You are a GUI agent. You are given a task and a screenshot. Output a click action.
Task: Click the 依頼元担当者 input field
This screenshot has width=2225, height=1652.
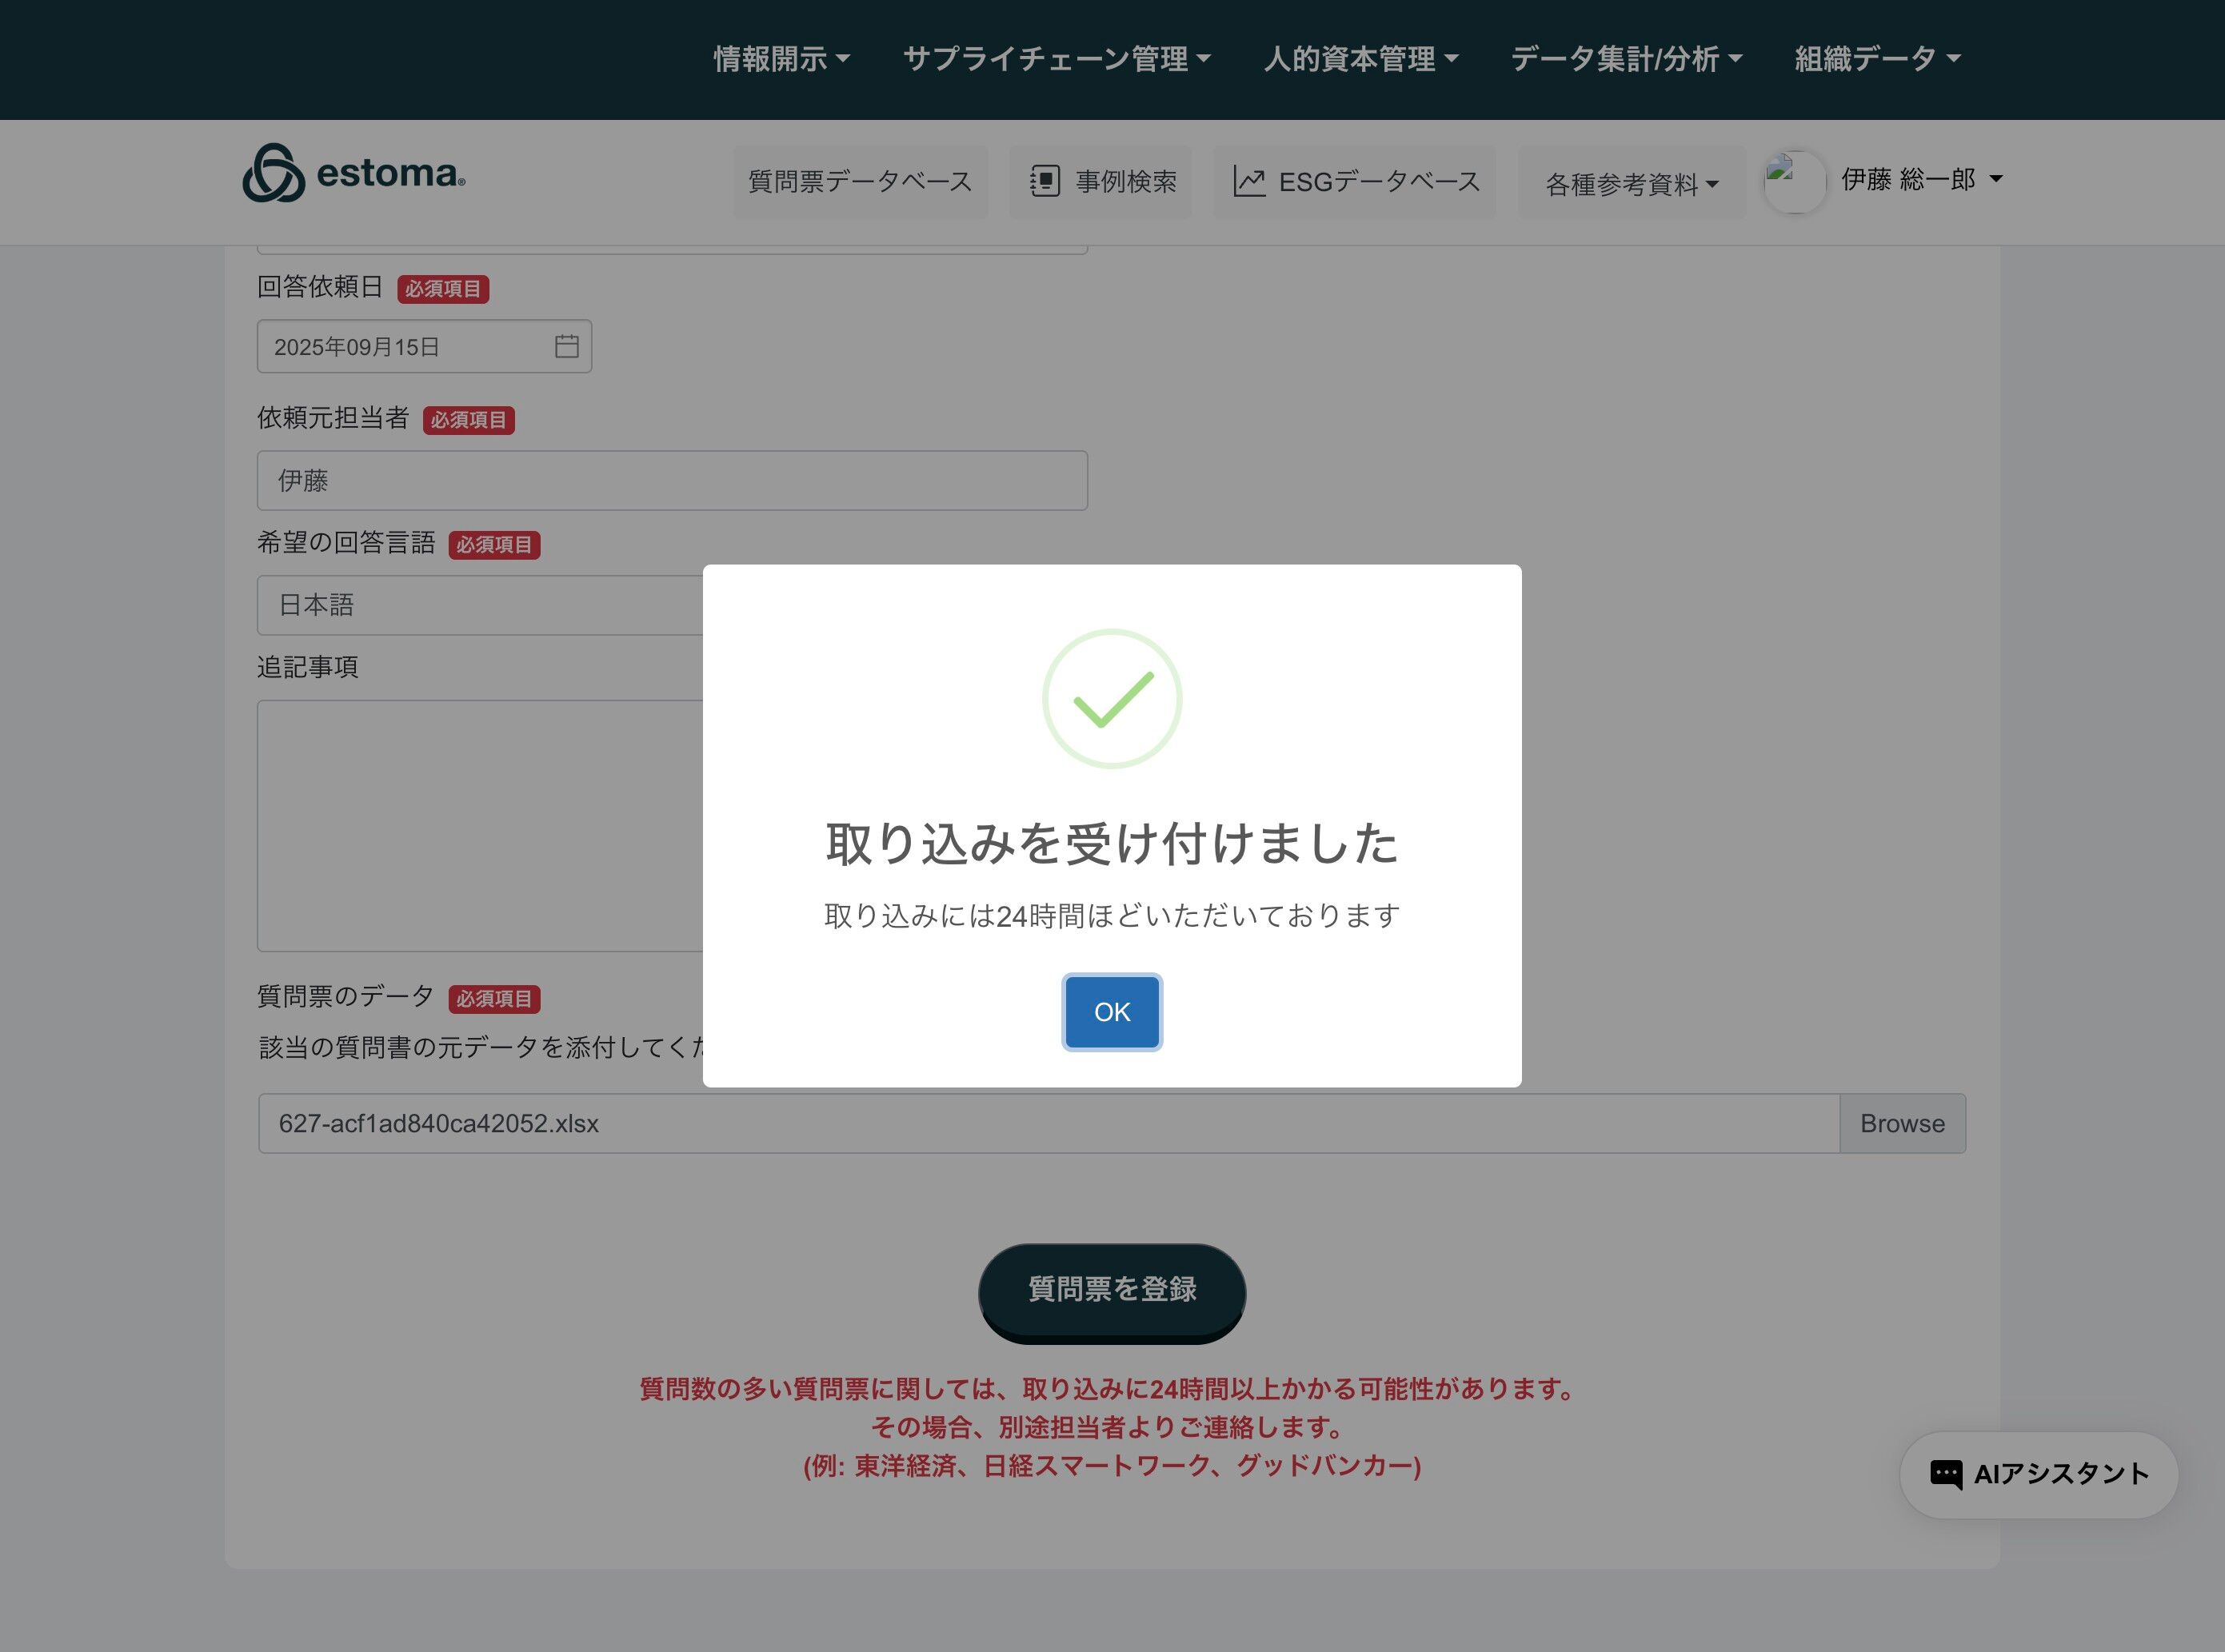[671, 480]
